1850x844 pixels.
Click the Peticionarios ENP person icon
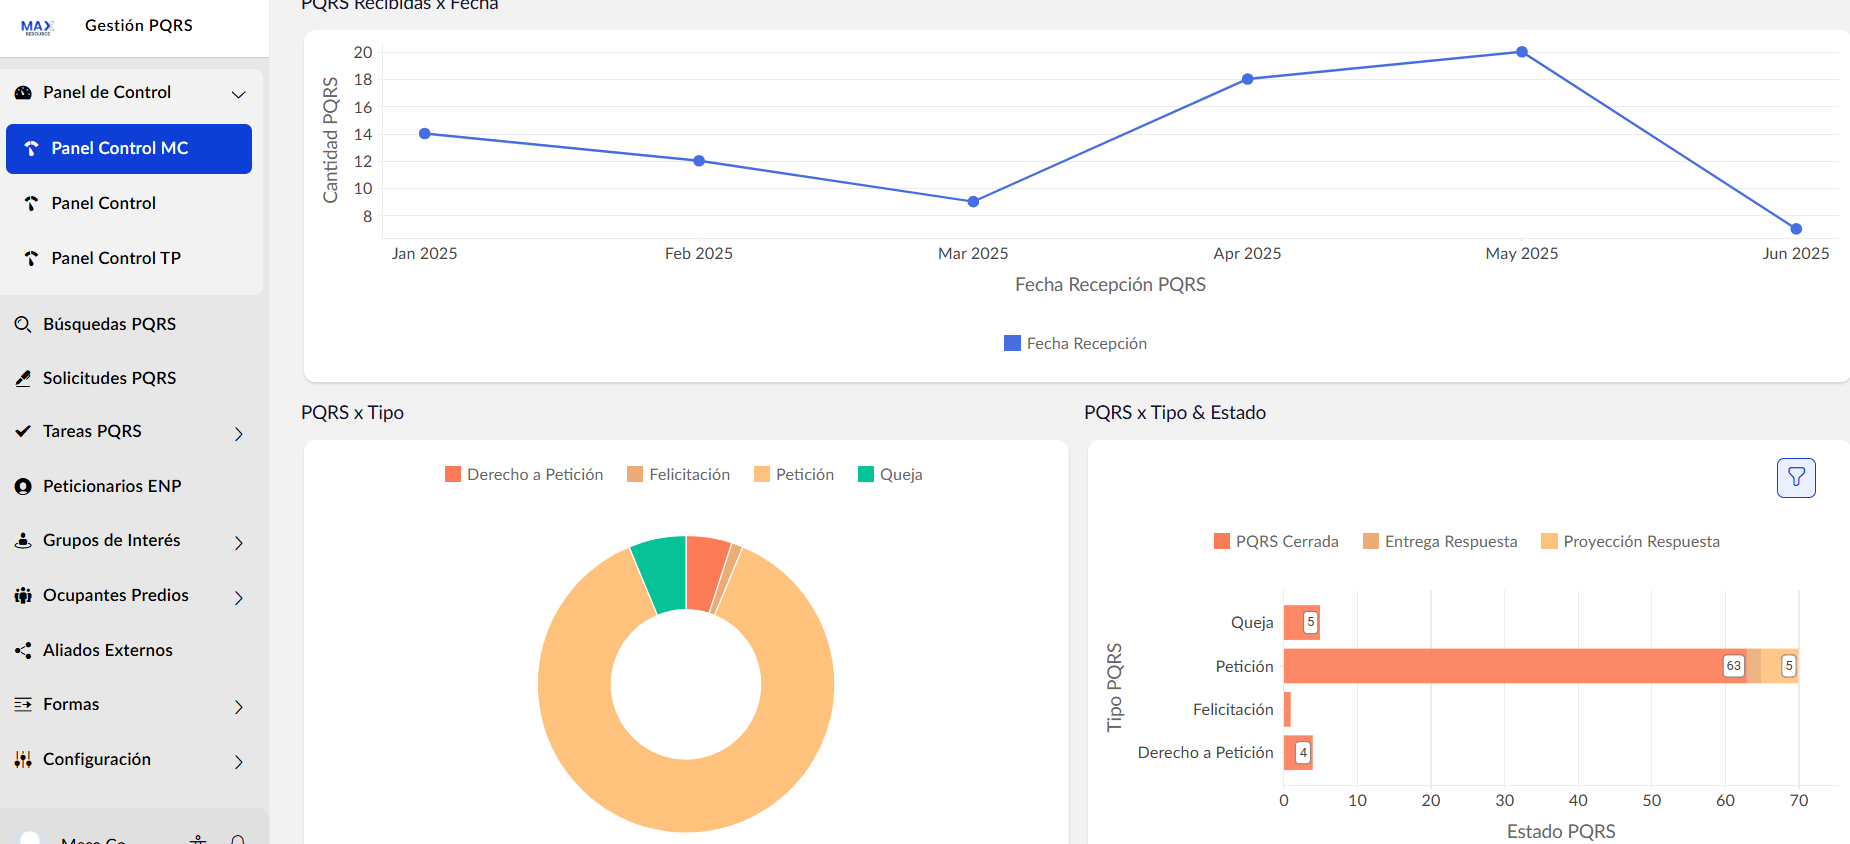click(23, 486)
